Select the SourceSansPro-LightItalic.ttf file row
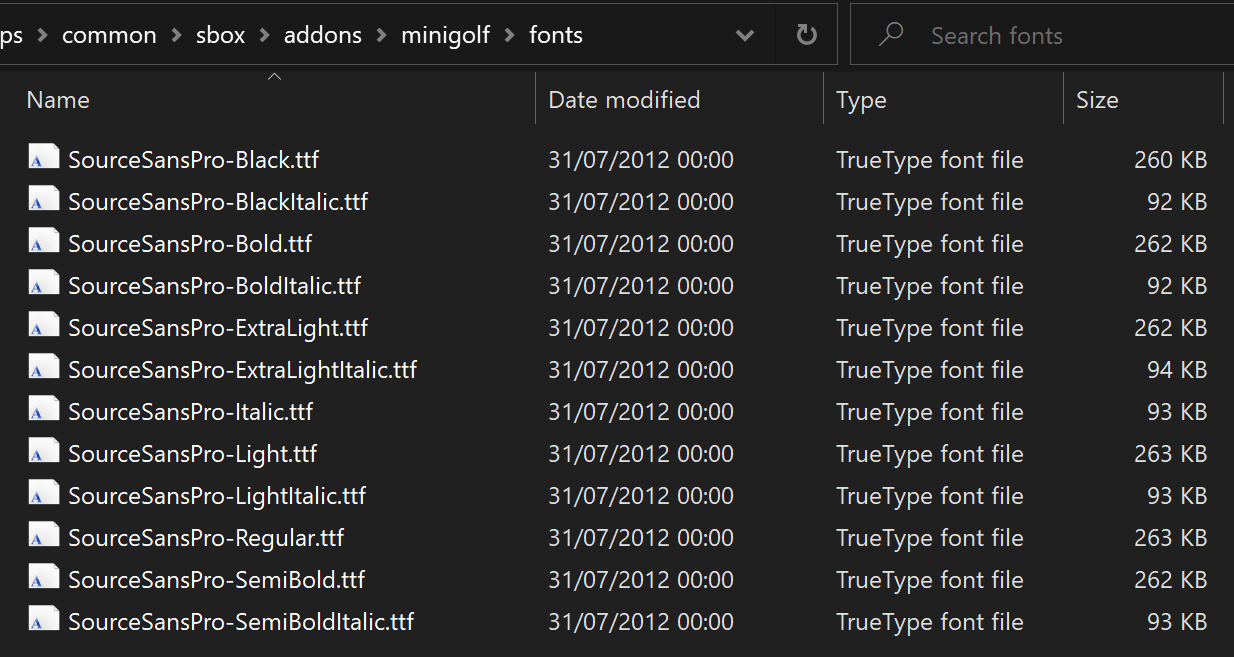This screenshot has height=657, width=1234. [618, 495]
